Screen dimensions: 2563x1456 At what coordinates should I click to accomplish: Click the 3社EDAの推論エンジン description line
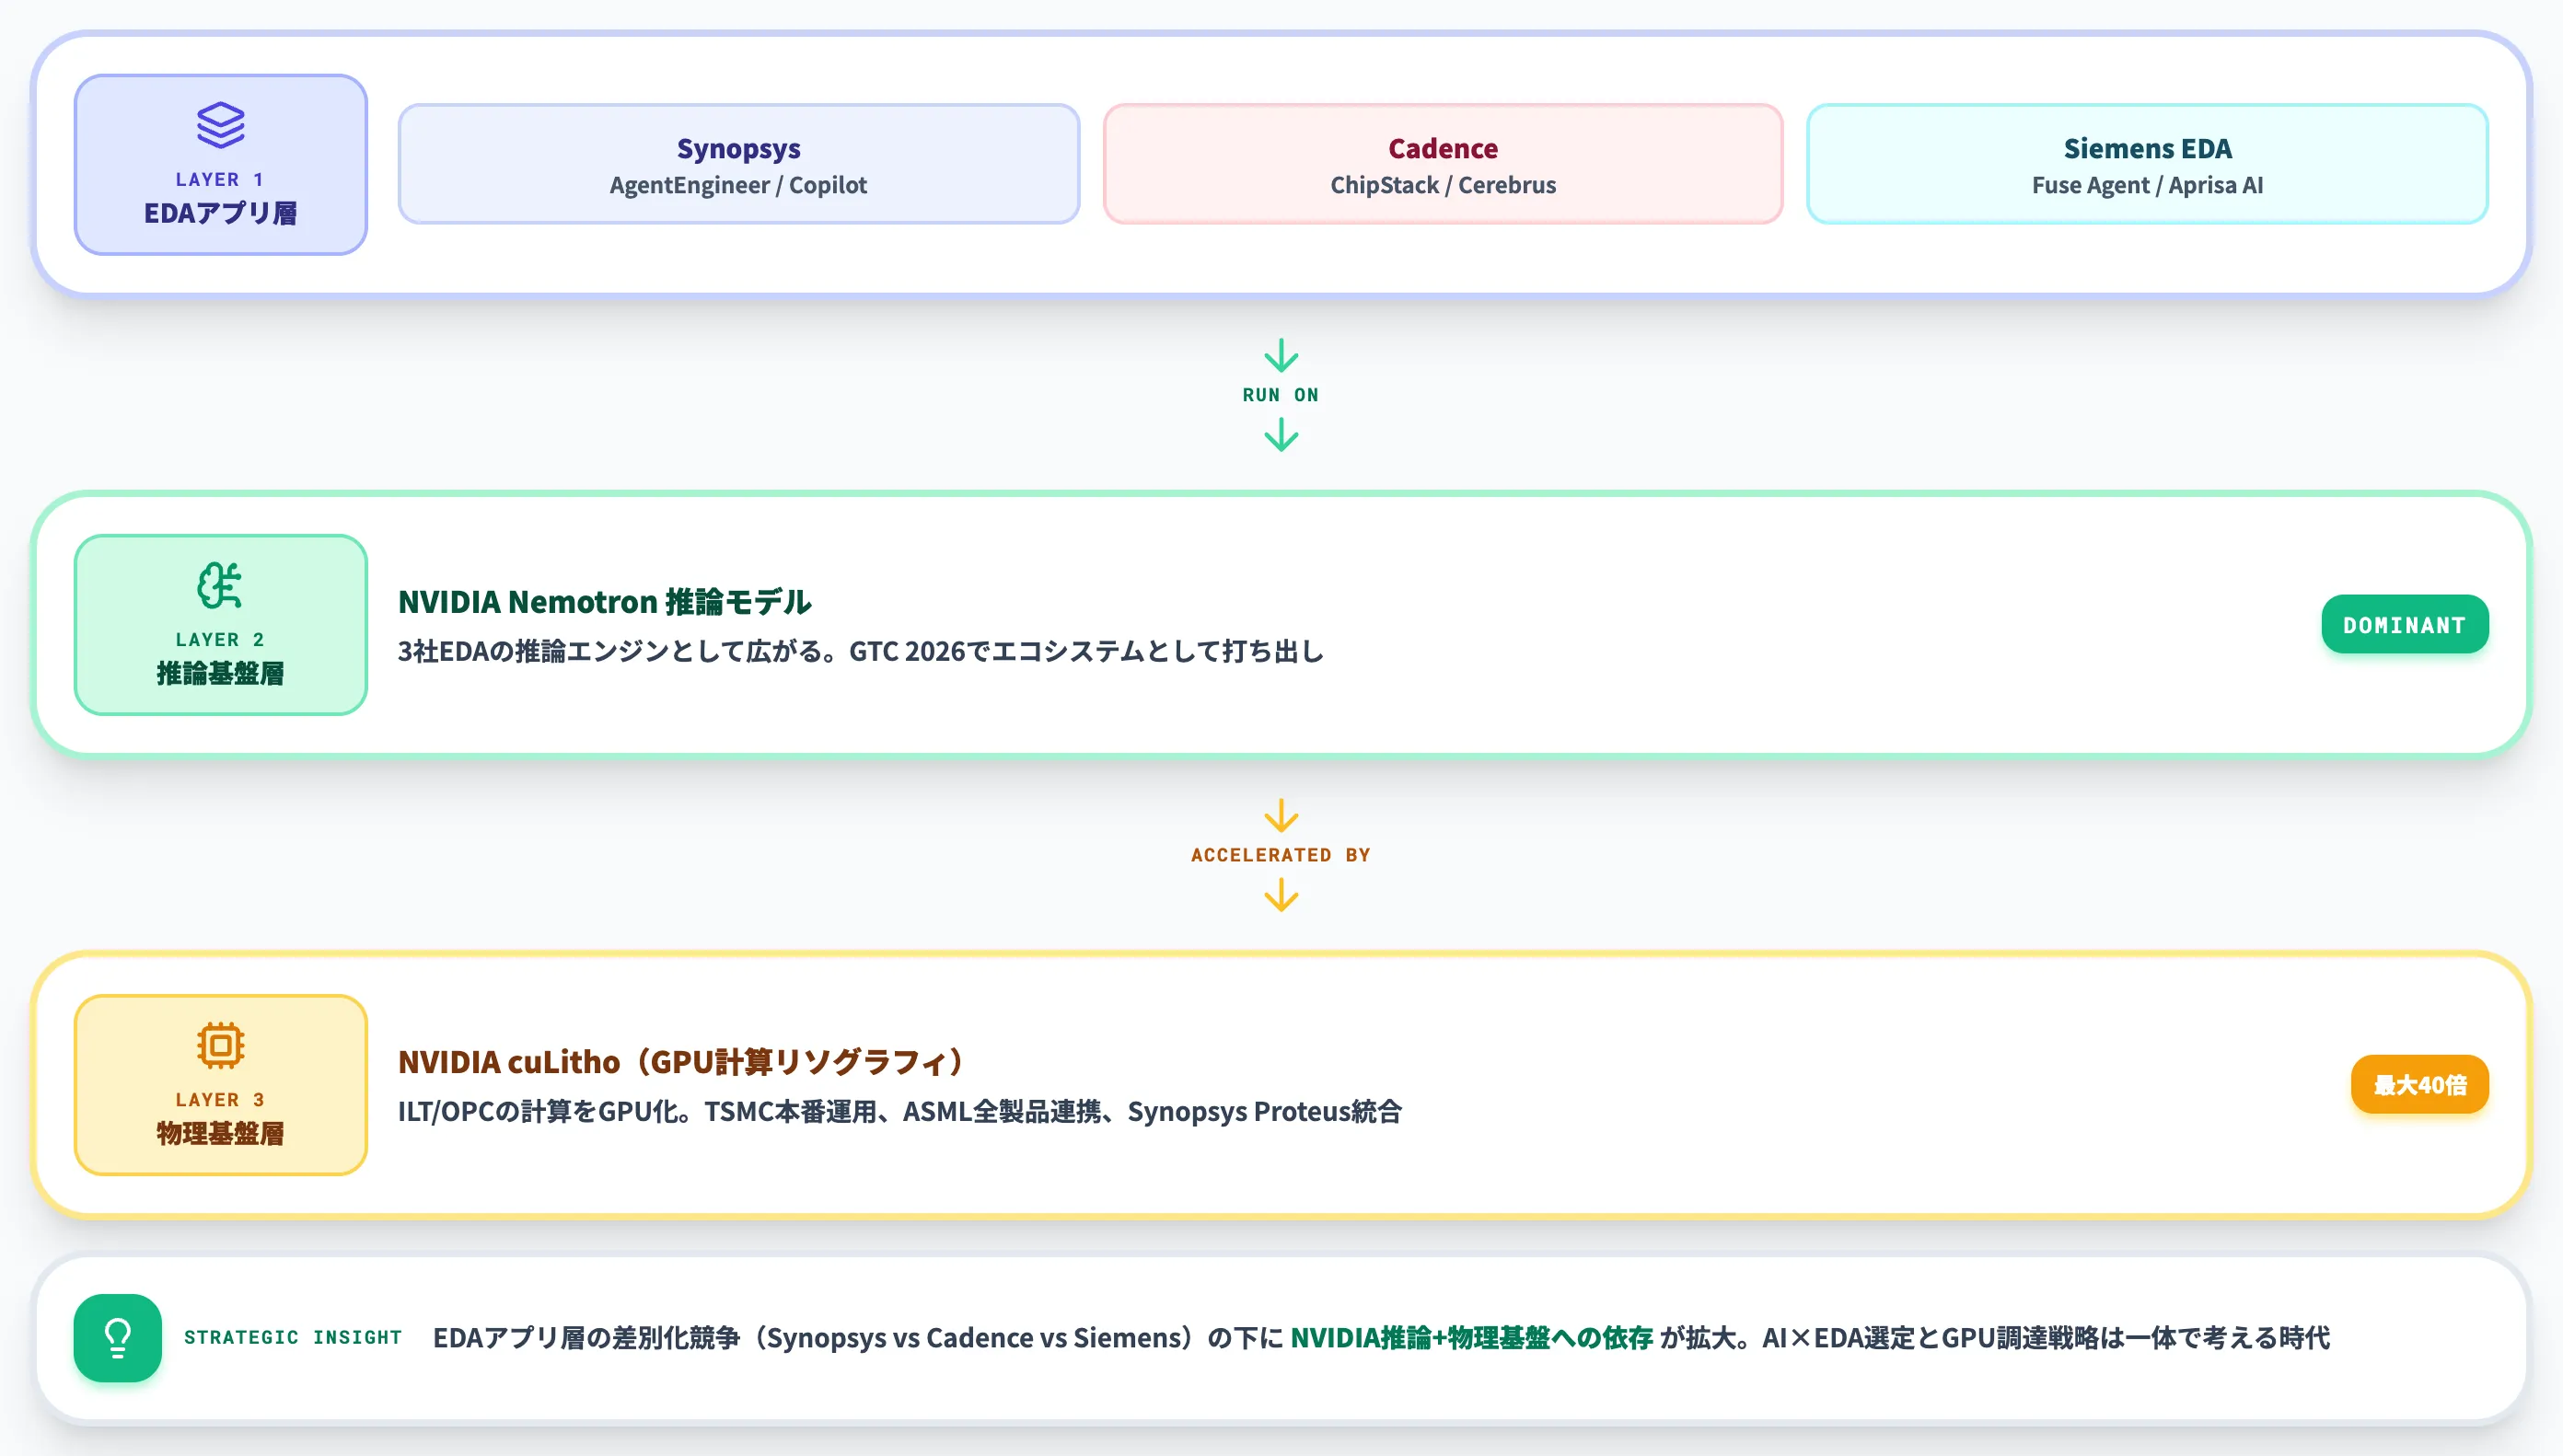[861, 652]
